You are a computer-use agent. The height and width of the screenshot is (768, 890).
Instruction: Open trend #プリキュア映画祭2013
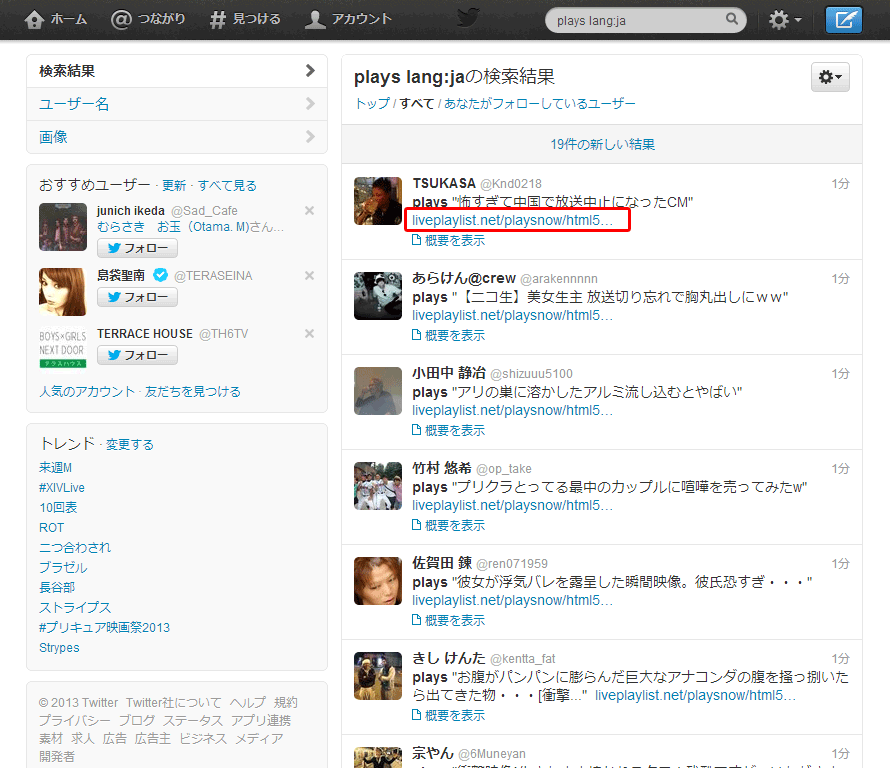pyautogui.click(x=104, y=627)
